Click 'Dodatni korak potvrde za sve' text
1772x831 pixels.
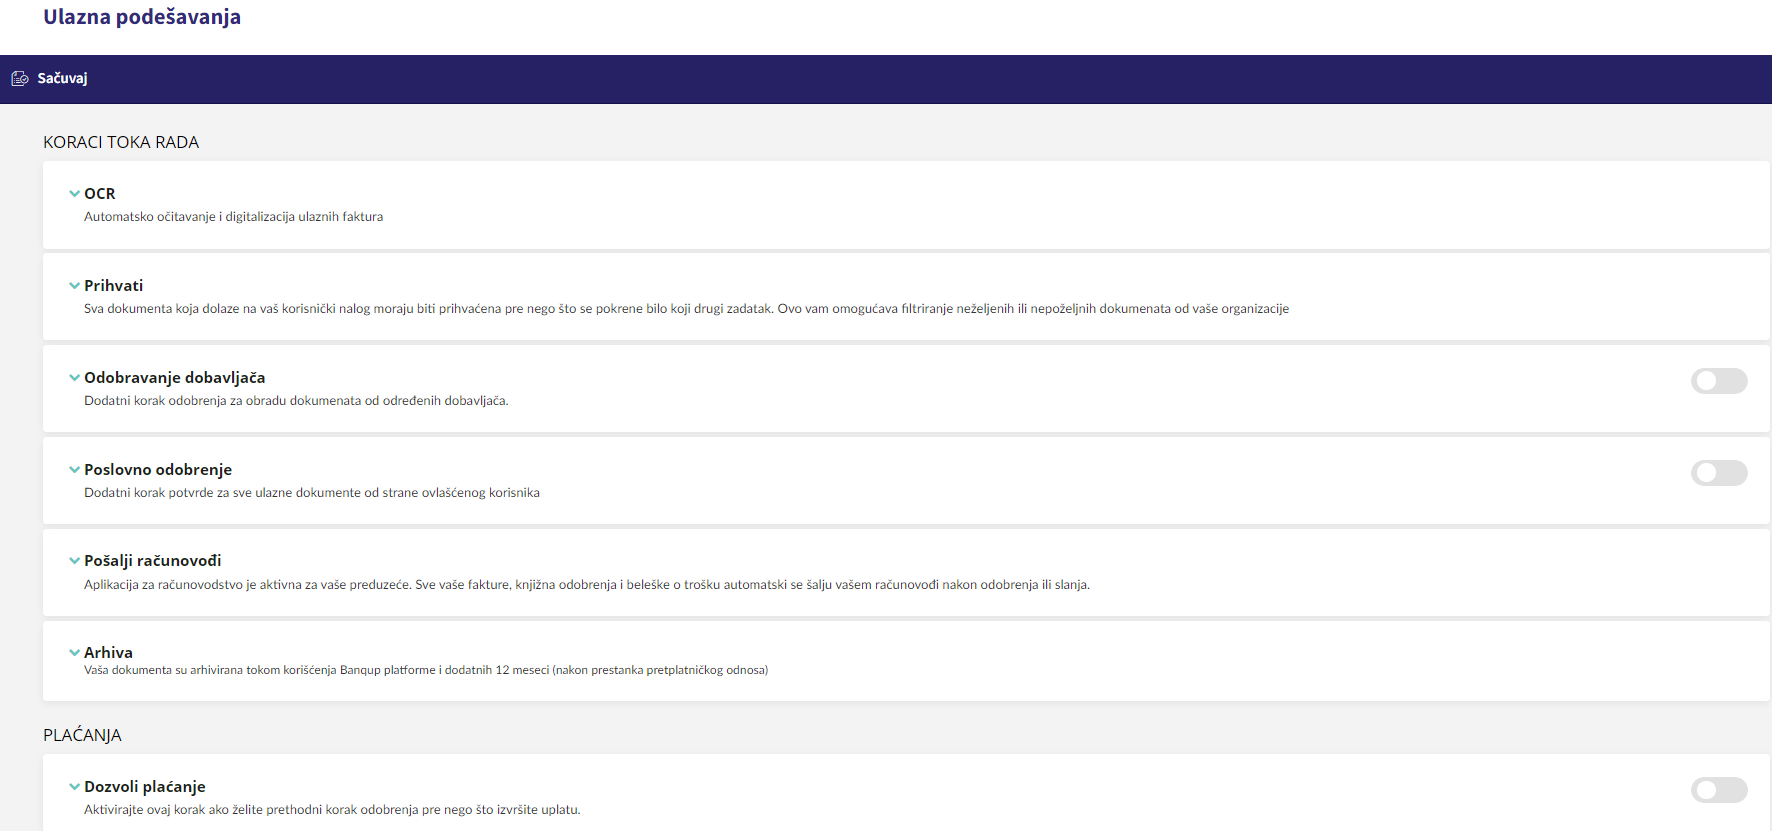click(312, 493)
